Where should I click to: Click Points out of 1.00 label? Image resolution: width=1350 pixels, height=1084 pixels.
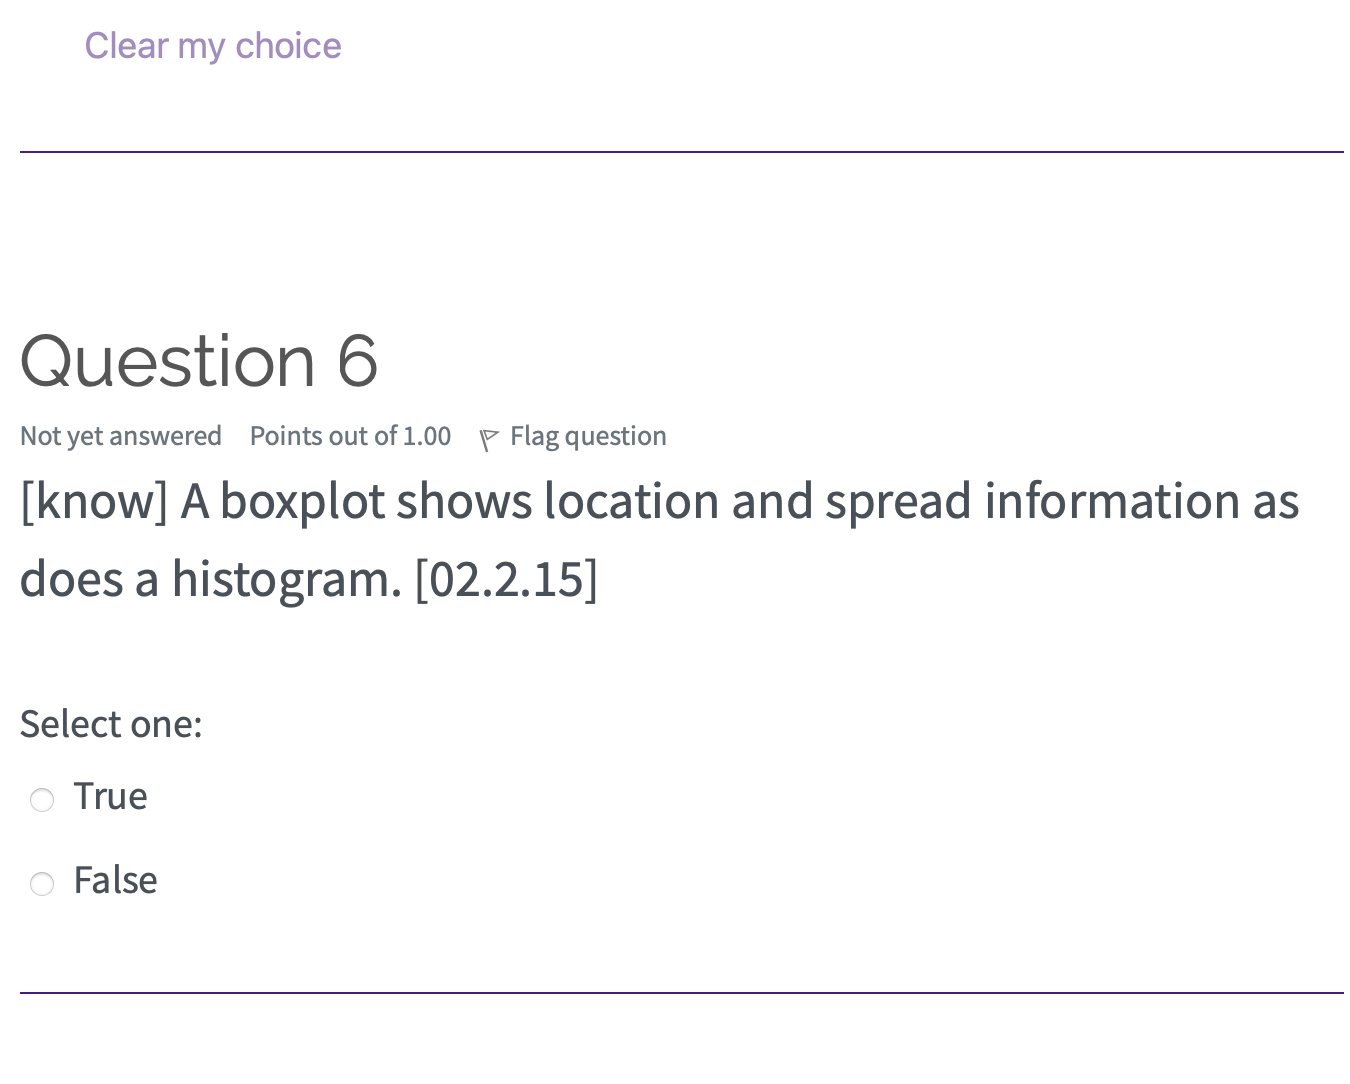coord(350,437)
